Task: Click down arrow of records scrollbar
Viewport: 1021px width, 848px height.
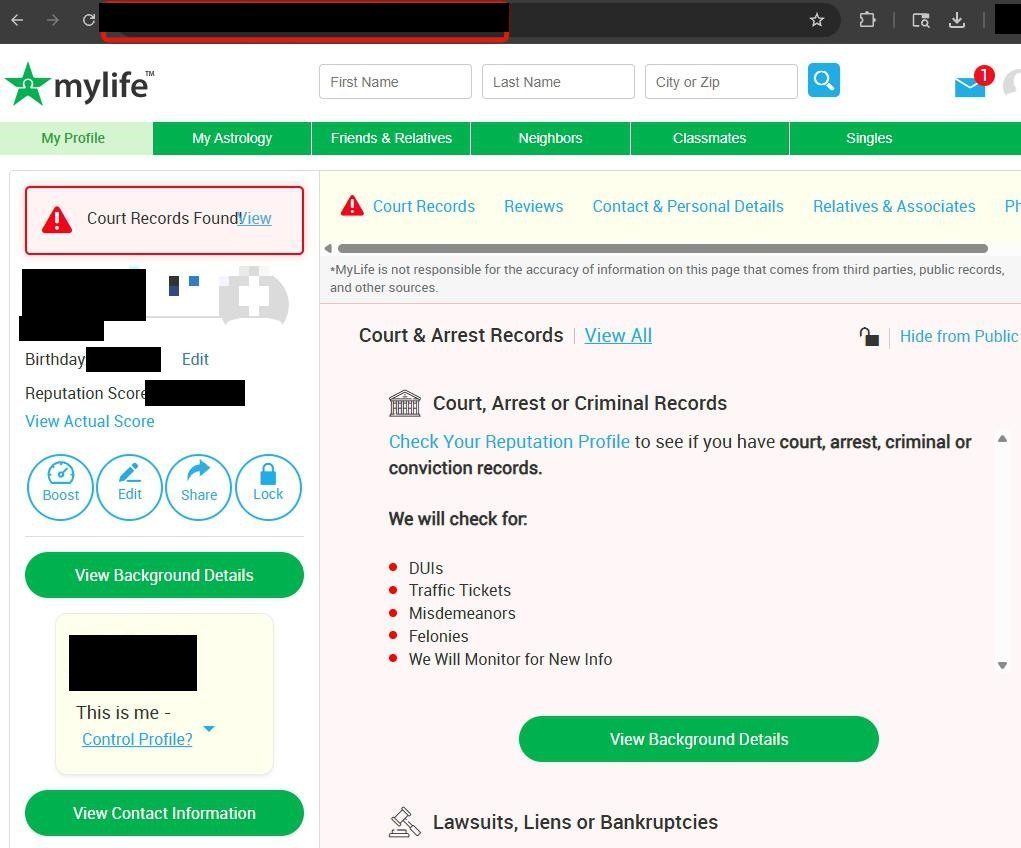Action: (1003, 666)
